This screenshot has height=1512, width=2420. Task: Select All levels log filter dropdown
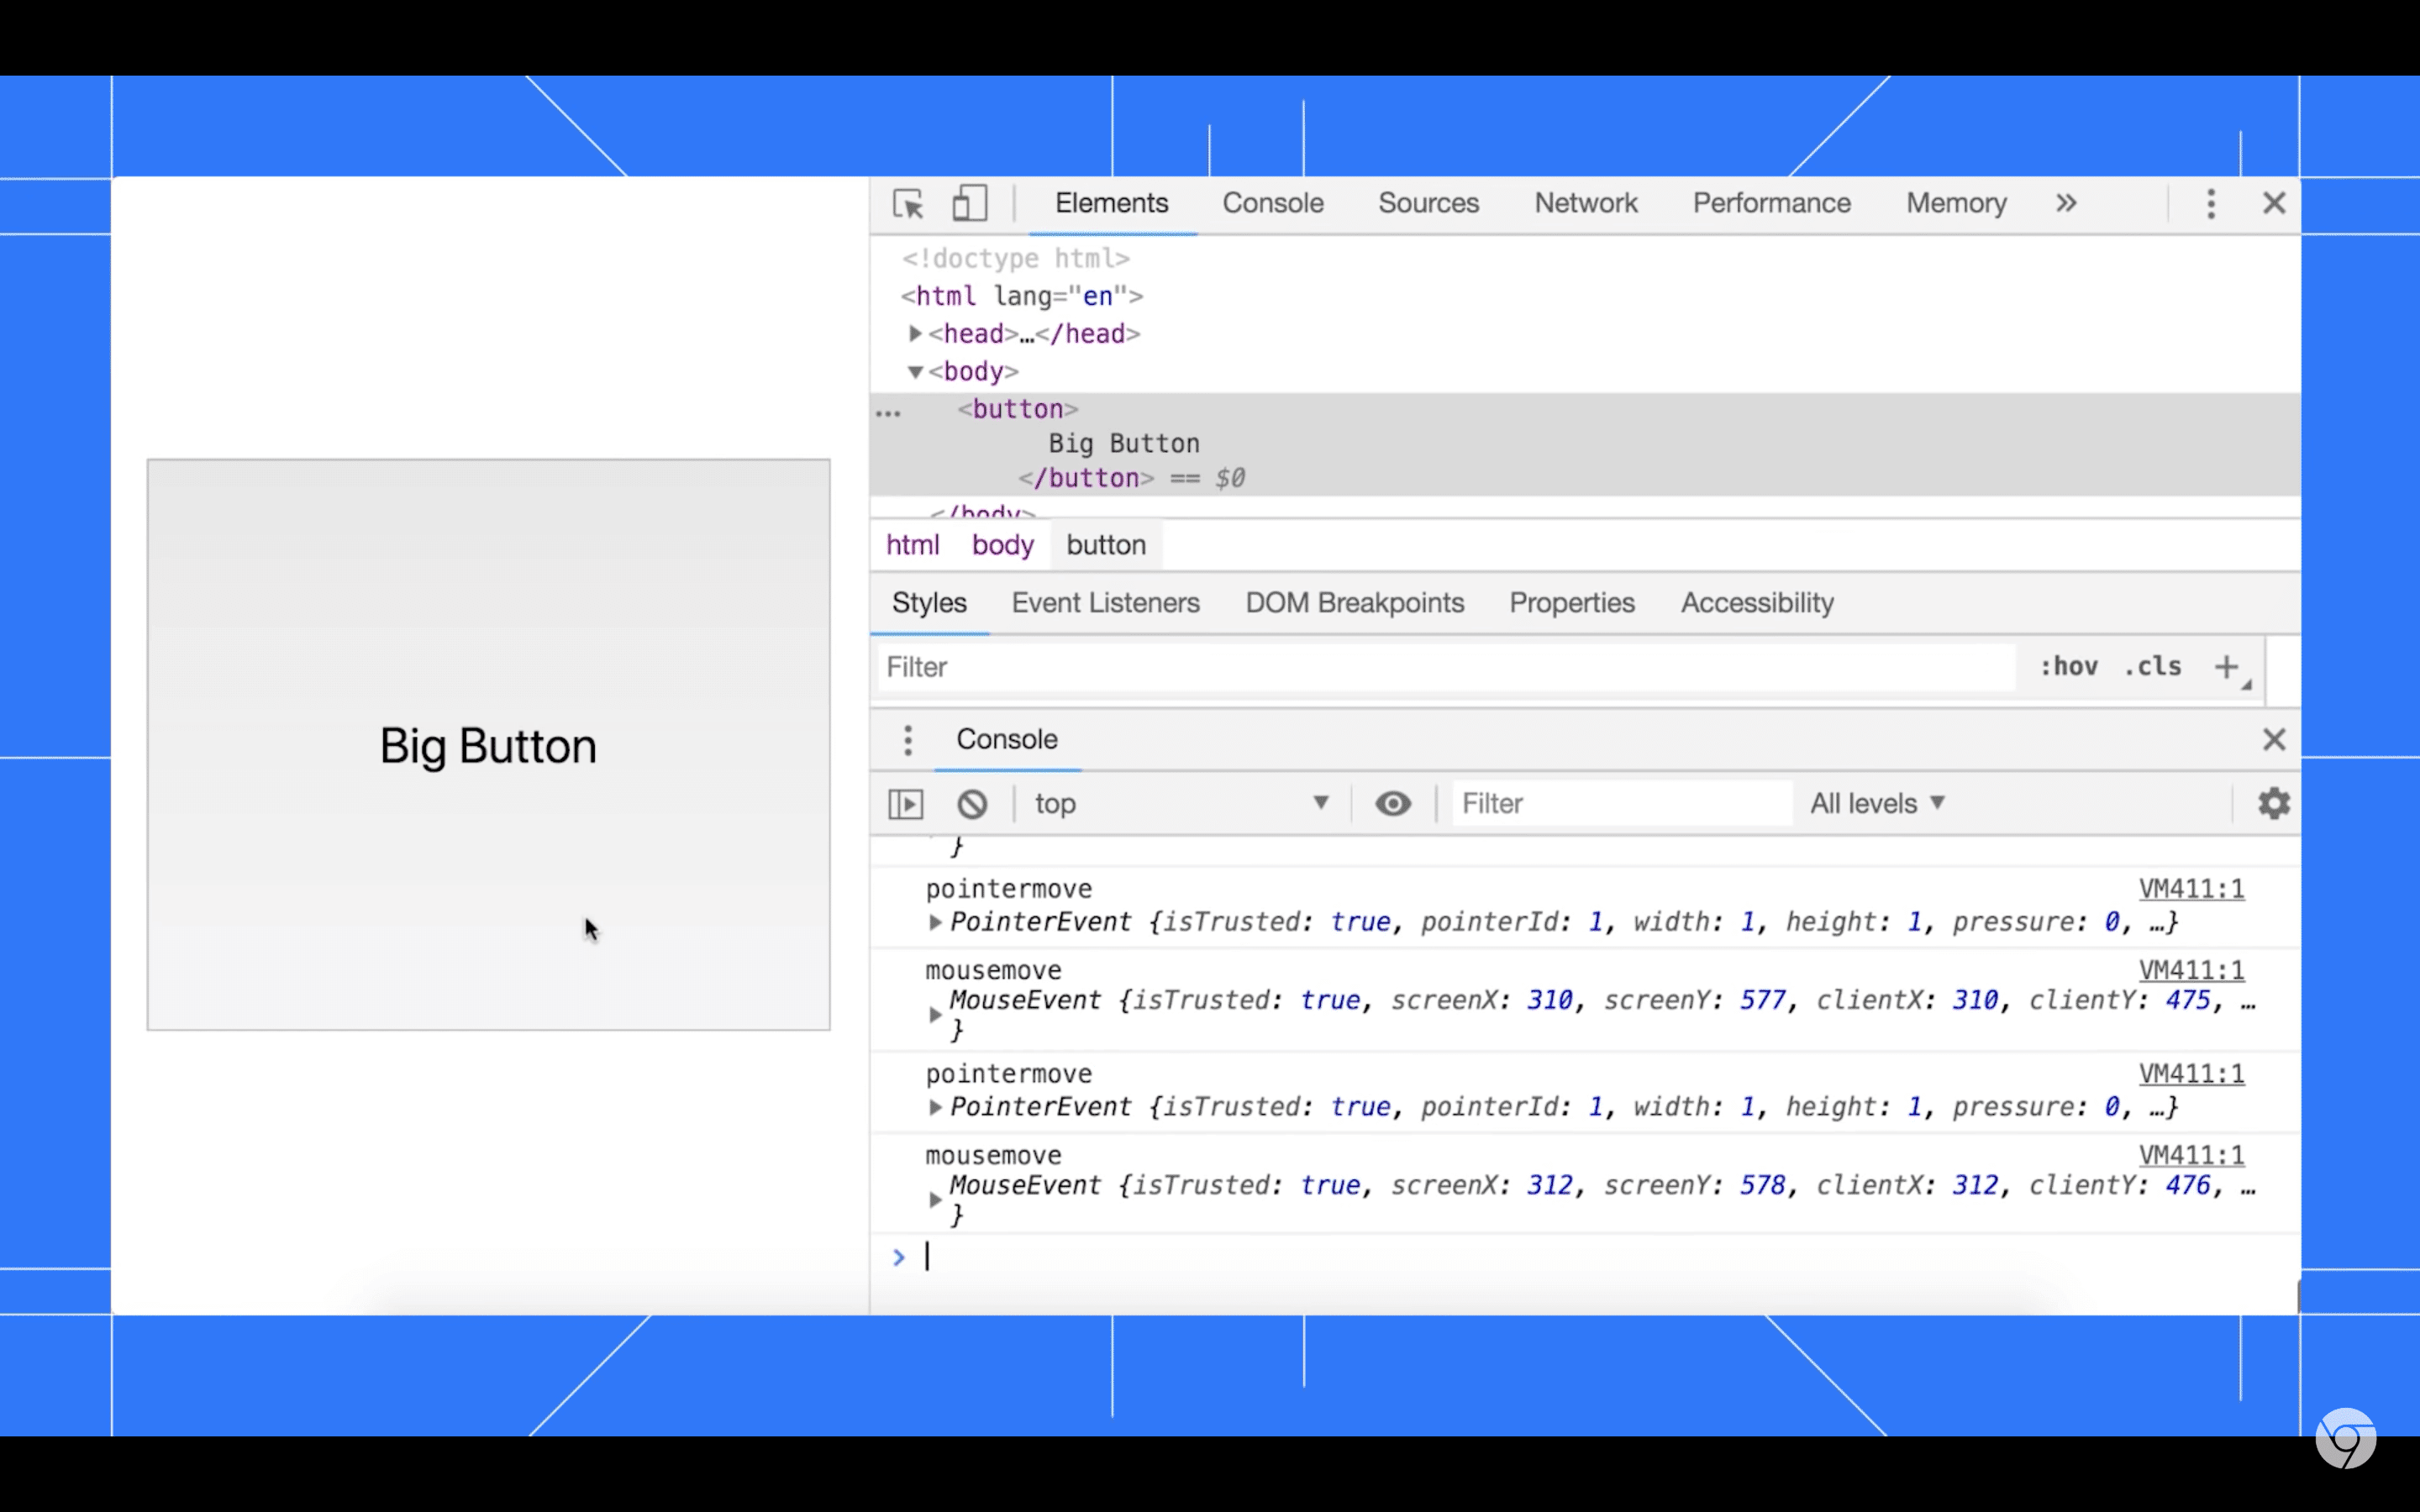click(1878, 803)
